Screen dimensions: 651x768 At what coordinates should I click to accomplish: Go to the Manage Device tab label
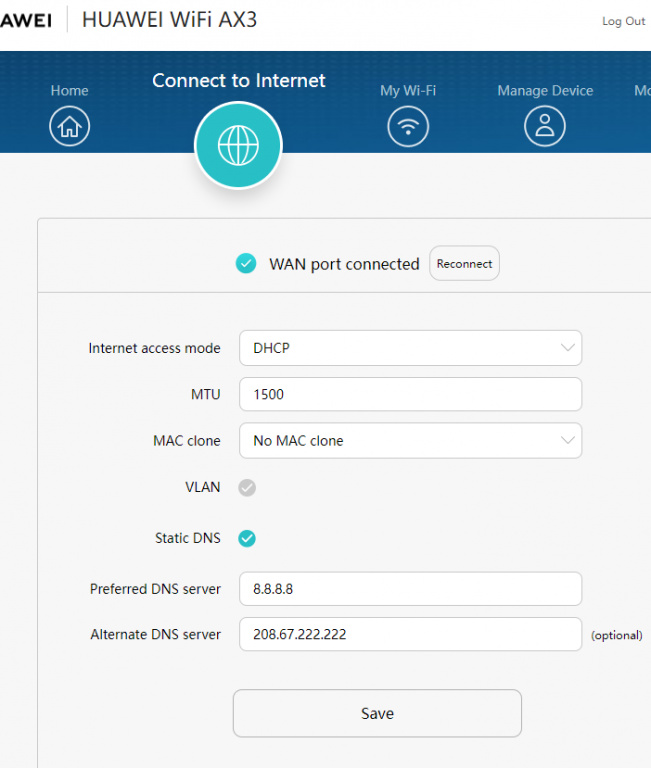pyautogui.click(x=545, y=91)
